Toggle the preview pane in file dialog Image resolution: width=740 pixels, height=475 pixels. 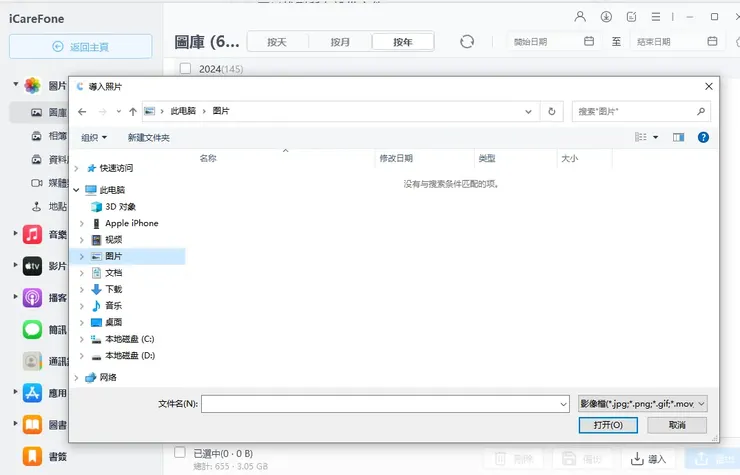tap(678, 137)
